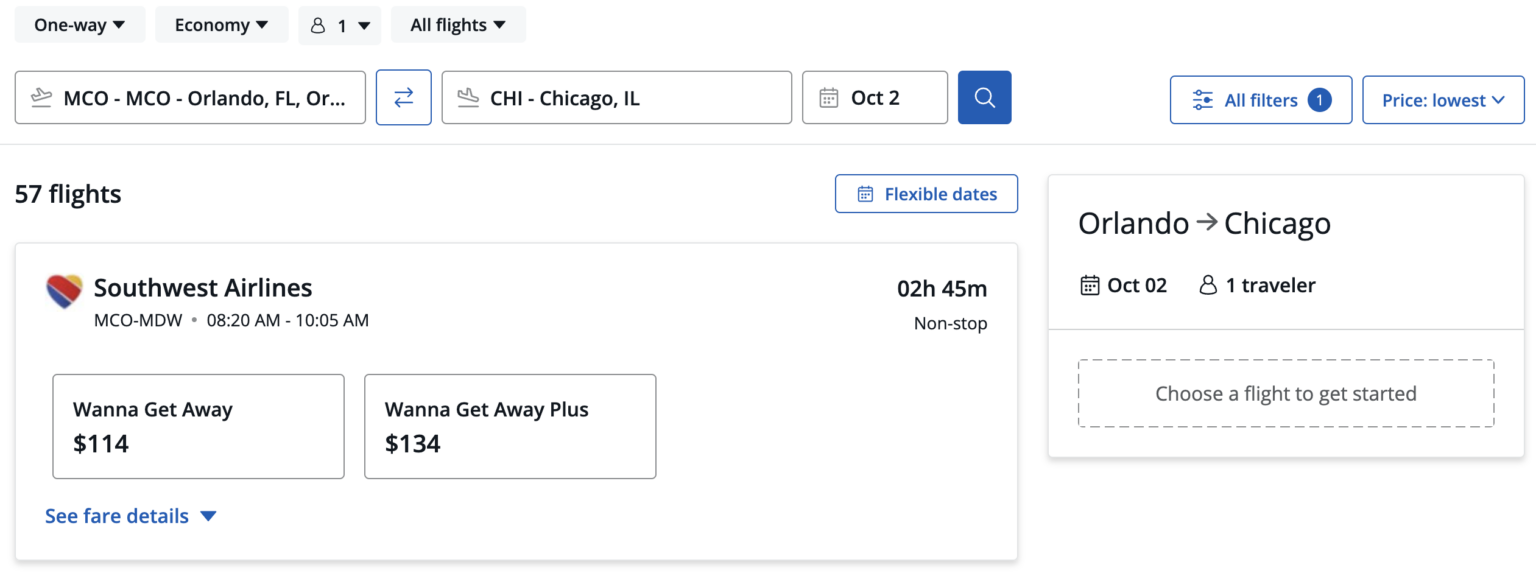Click the departing plane icon in origin field

pos(41,98)
